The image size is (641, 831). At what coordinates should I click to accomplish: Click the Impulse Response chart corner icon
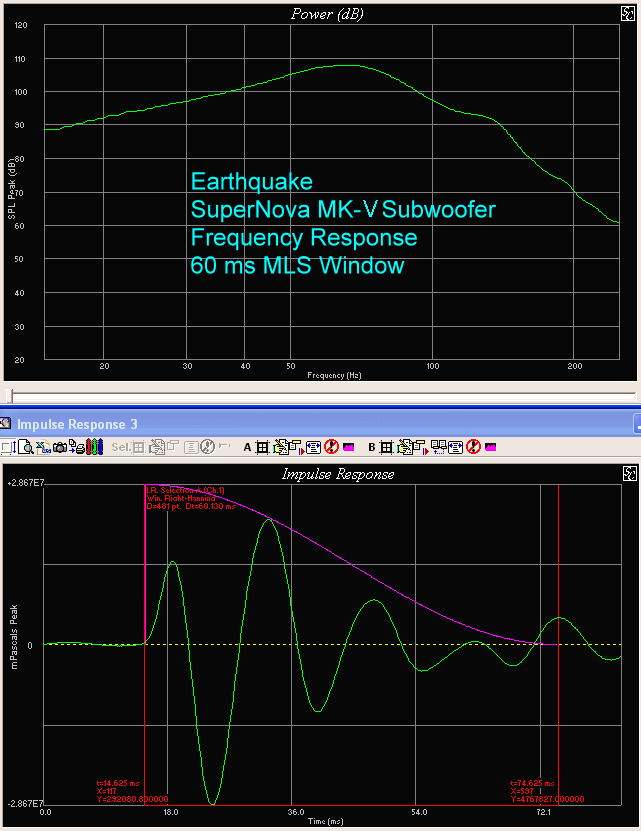(x=629, y=473)
